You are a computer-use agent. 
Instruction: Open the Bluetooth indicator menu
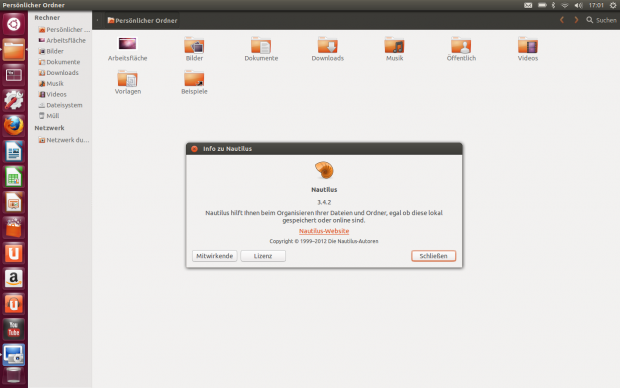point(554,5)
